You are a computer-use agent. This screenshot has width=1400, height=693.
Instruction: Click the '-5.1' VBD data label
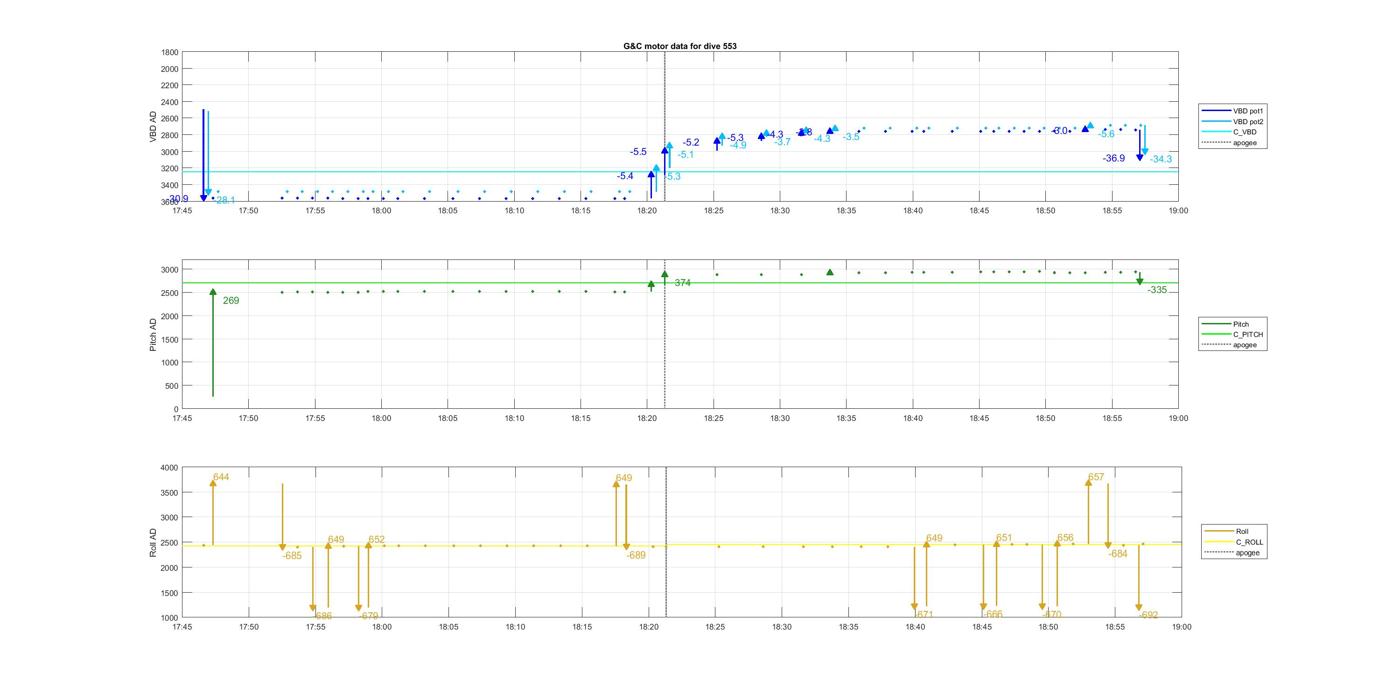[x=685, y=155]
